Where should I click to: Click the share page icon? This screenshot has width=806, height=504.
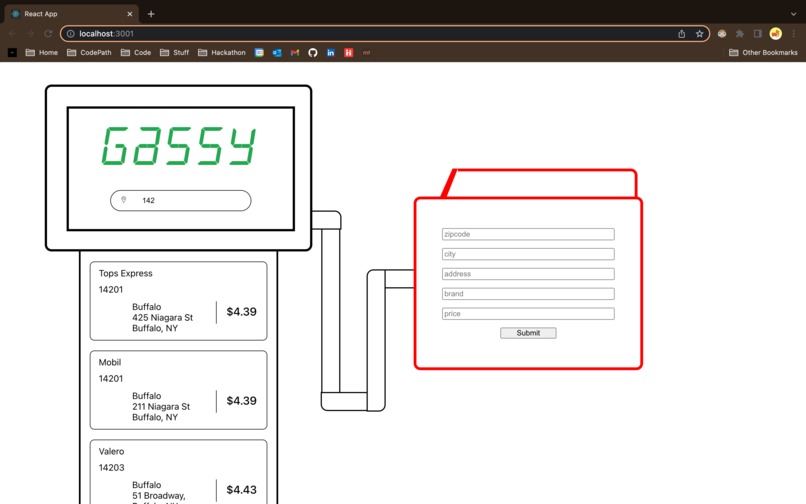point(682,33)
